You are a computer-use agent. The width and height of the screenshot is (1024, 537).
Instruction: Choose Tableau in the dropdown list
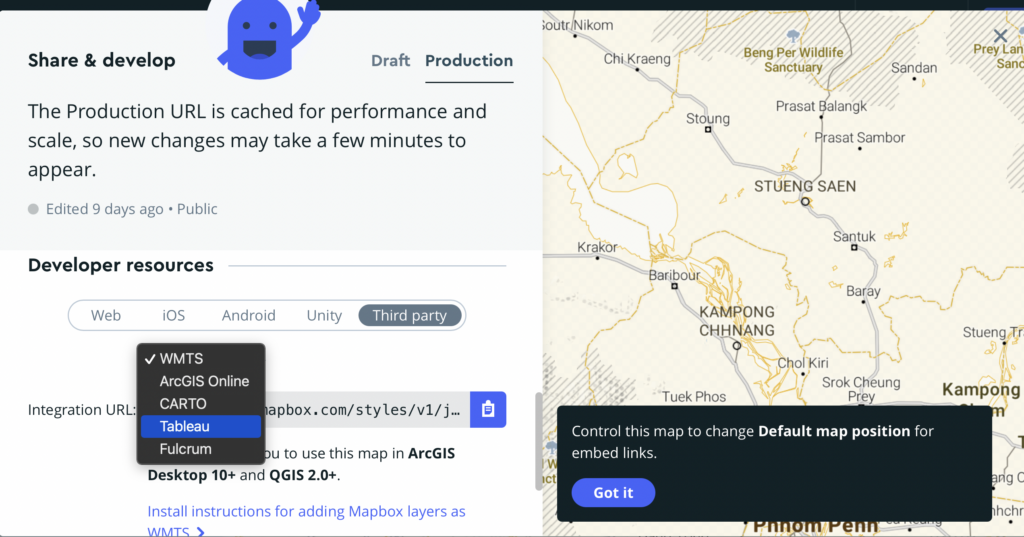coord(200,426)
